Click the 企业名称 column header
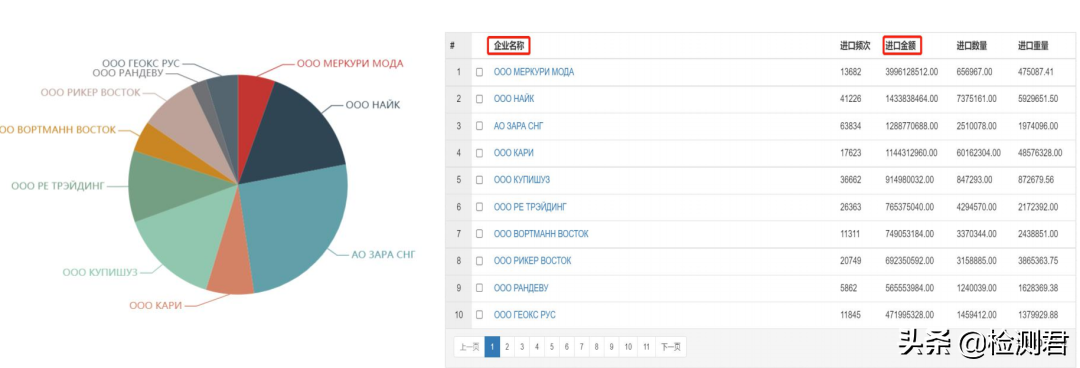The width and height of the screenshot is (1080, 368). click(x=510, y=45)
